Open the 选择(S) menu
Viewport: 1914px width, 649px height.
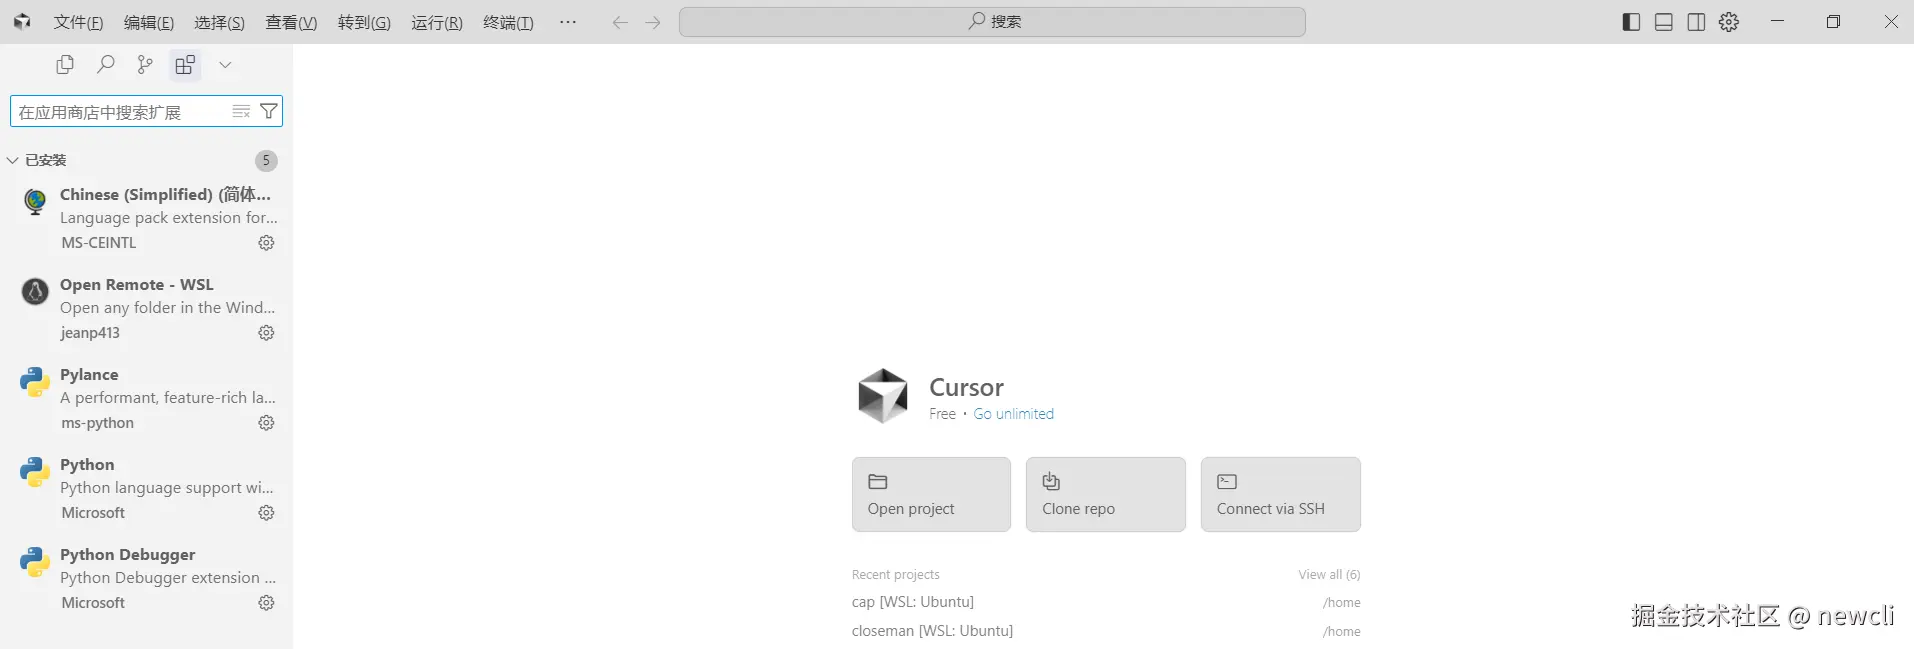pyautogui.click(x=219, y=22)
